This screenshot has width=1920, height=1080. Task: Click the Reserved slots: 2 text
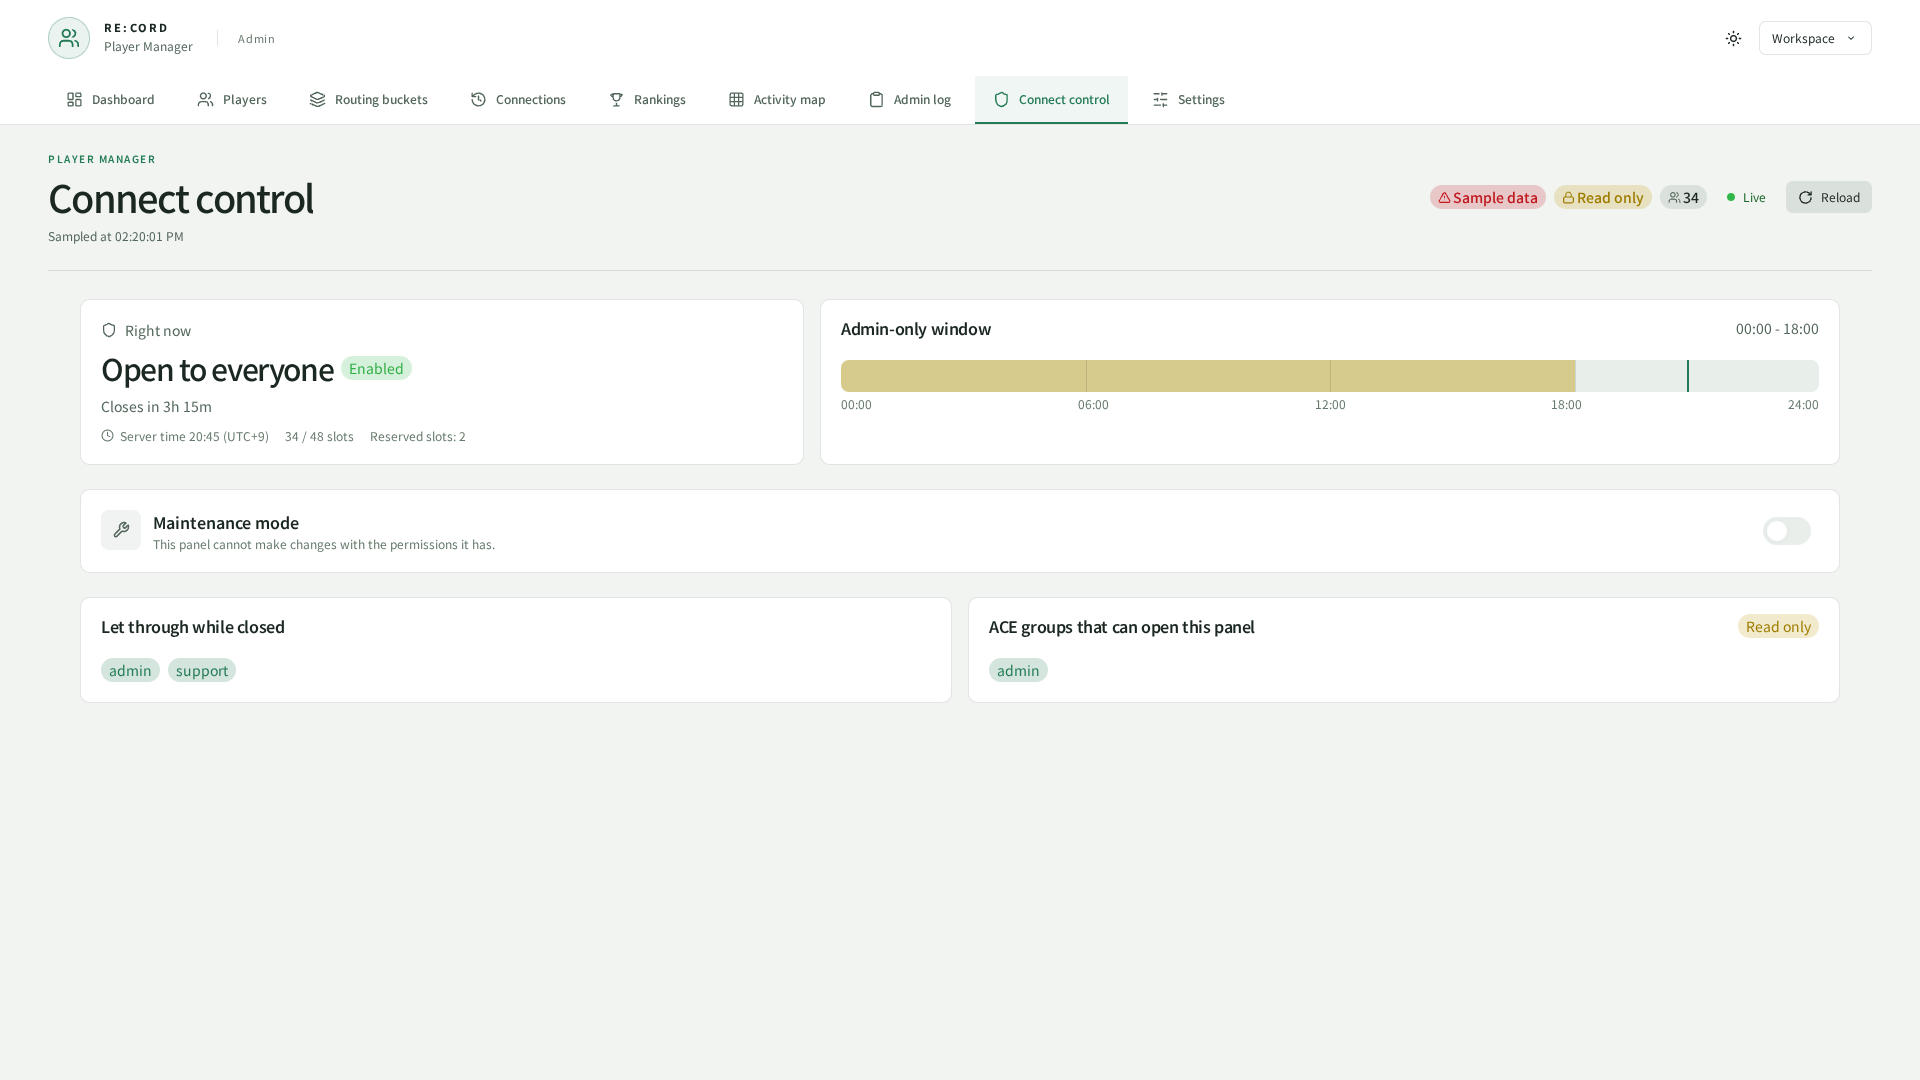click(x=418, y=436)
